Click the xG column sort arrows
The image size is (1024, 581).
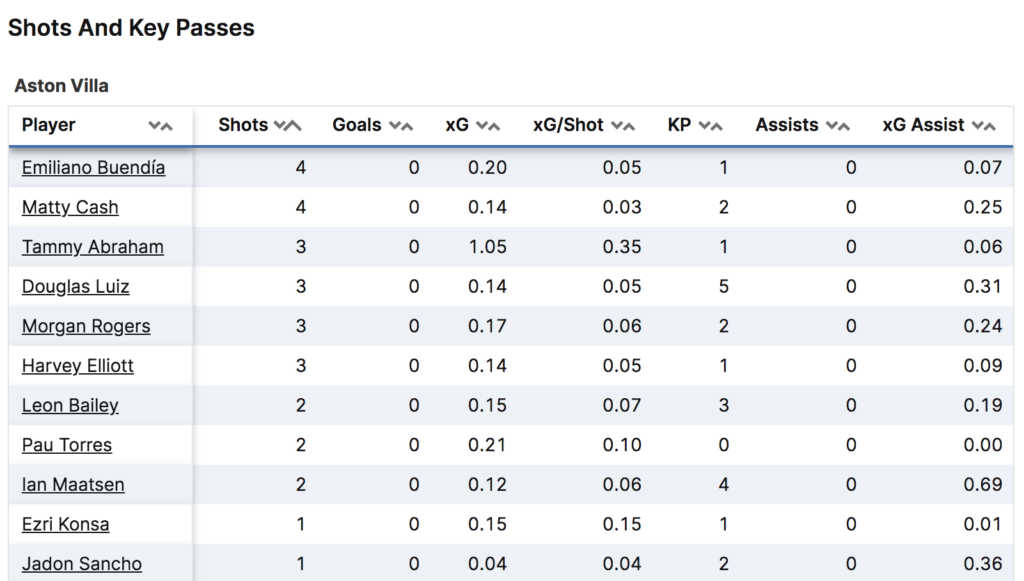click(488, 126)
